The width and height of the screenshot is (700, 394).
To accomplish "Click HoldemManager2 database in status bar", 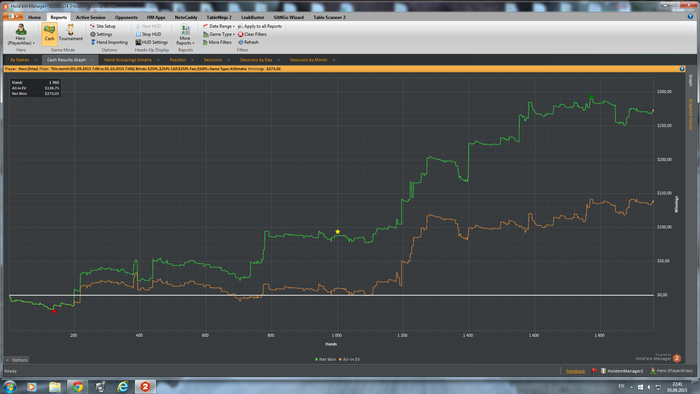I will 622,371.
